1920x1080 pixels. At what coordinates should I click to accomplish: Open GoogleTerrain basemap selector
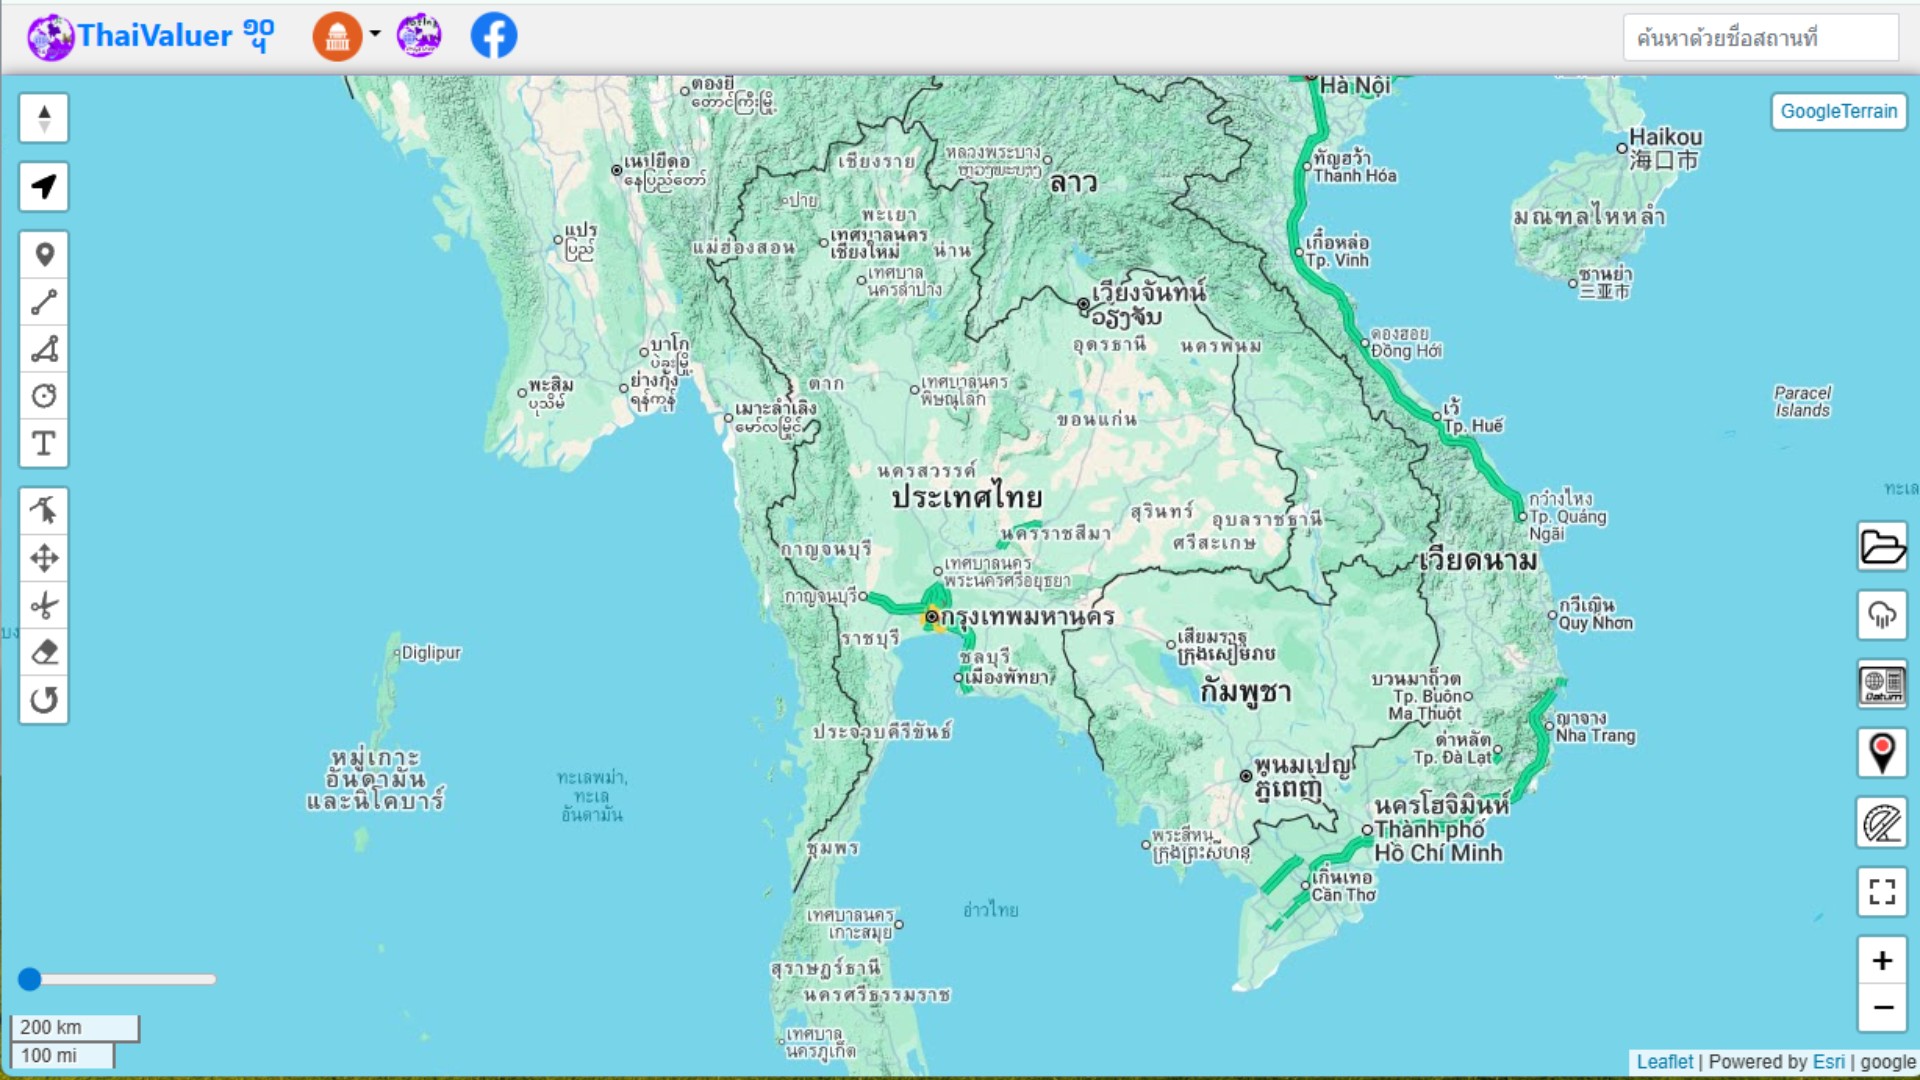[1838, 111]
